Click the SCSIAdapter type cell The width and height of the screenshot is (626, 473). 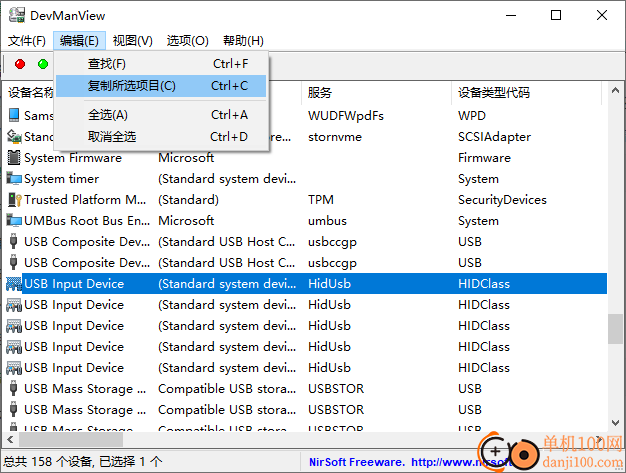pos(494,137)
